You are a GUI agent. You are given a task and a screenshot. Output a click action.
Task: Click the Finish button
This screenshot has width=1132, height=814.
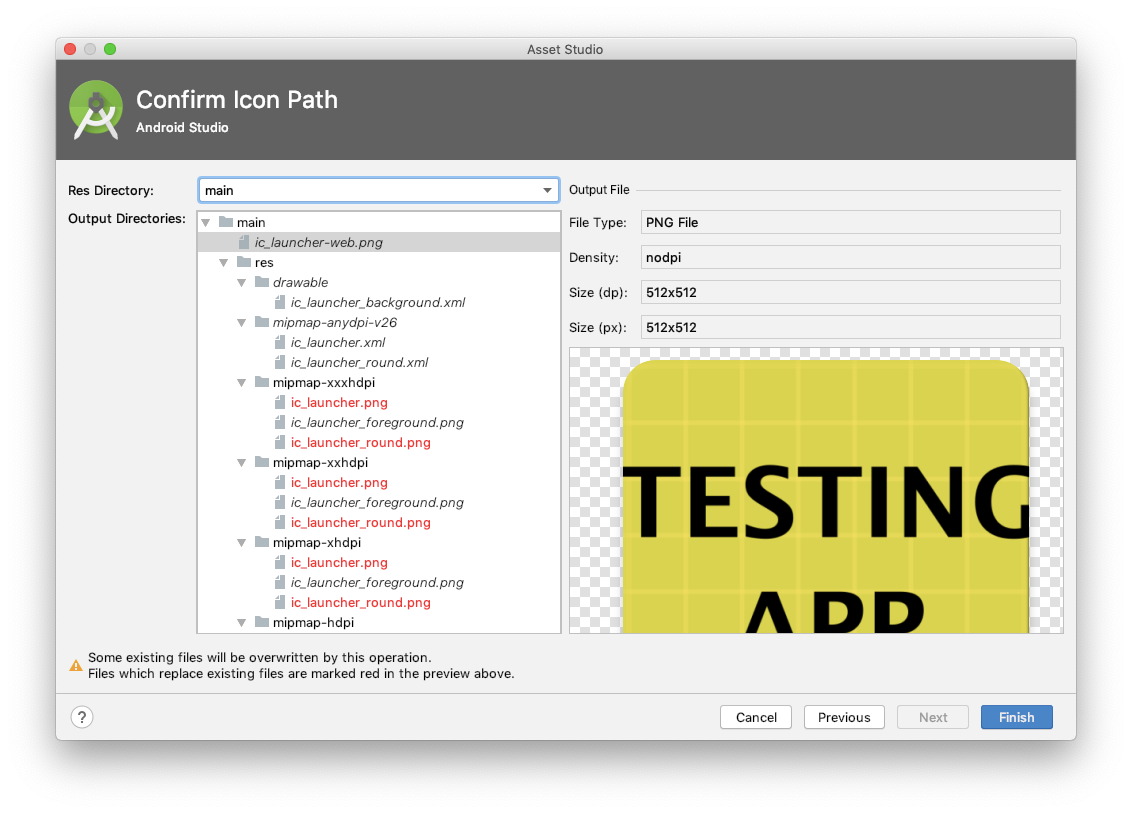[1016, 717]
